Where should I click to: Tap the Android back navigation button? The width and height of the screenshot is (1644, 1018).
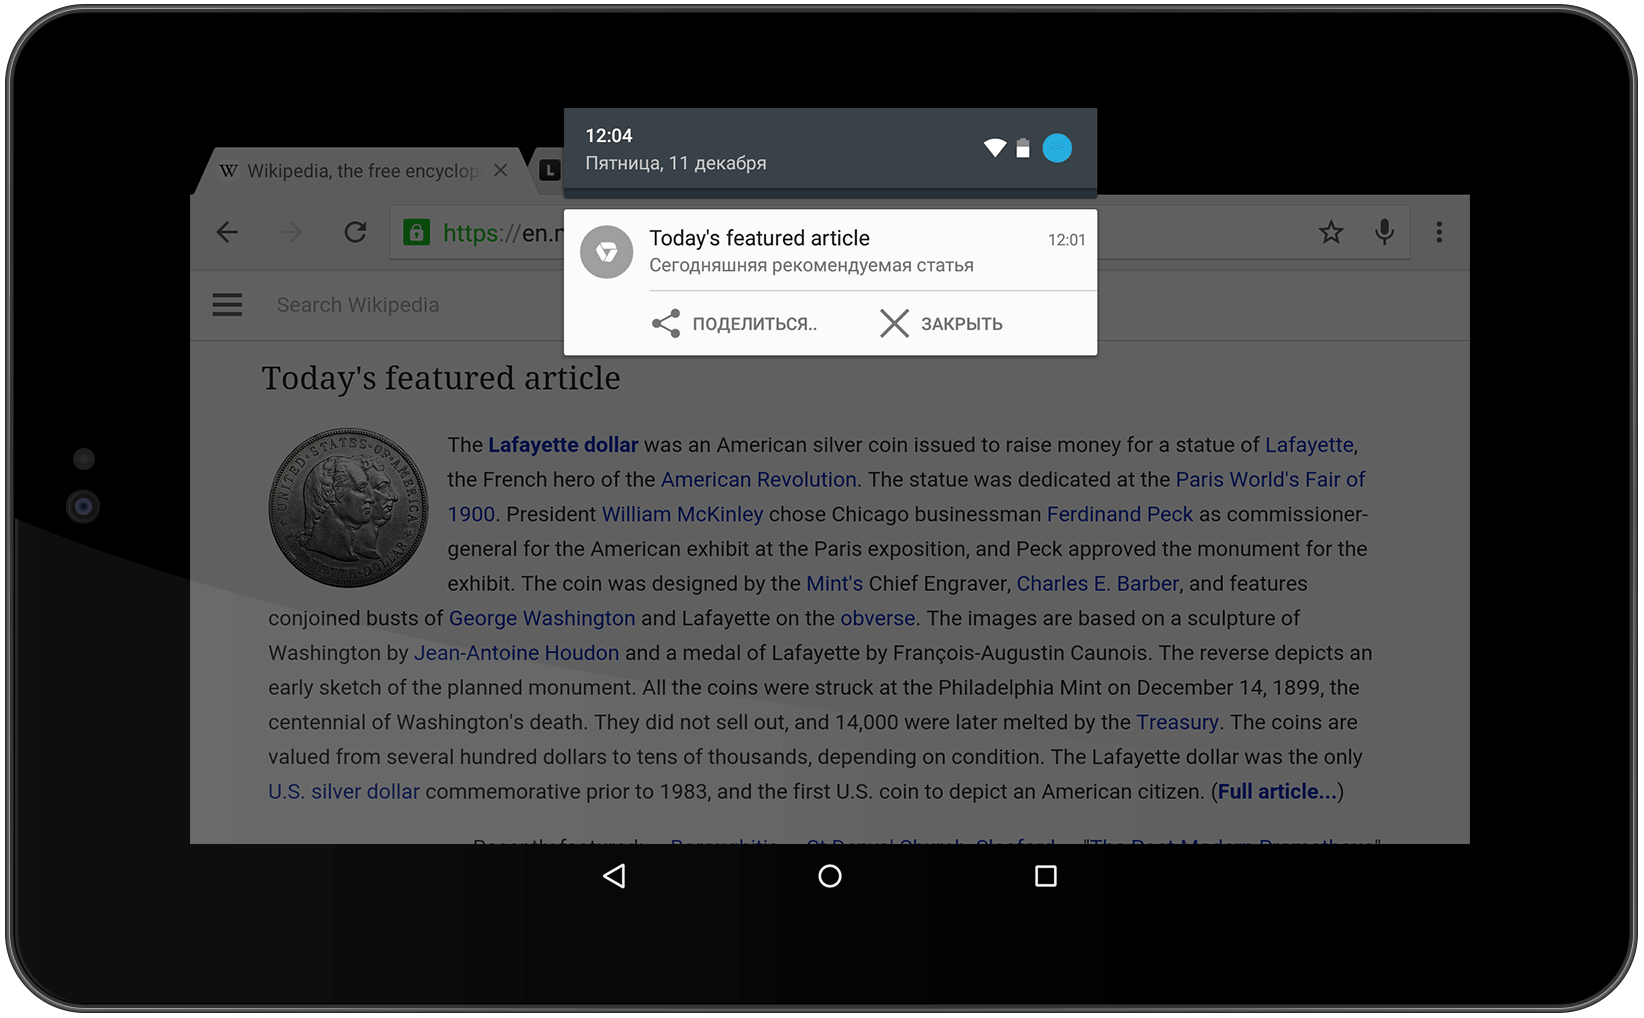click(614, 876)
